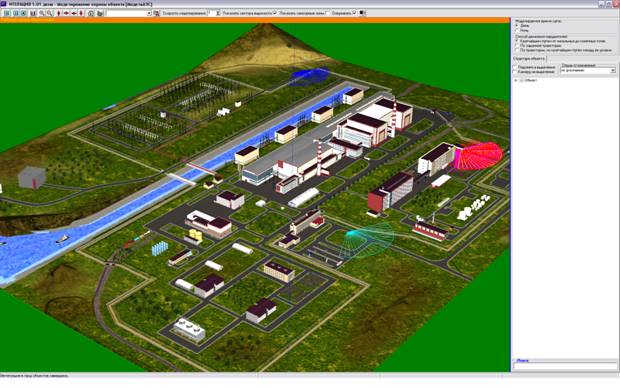Select the 'День' radio button
This screenshot has width=620, height=388.
pyautogui.click(x=517, y=25)
